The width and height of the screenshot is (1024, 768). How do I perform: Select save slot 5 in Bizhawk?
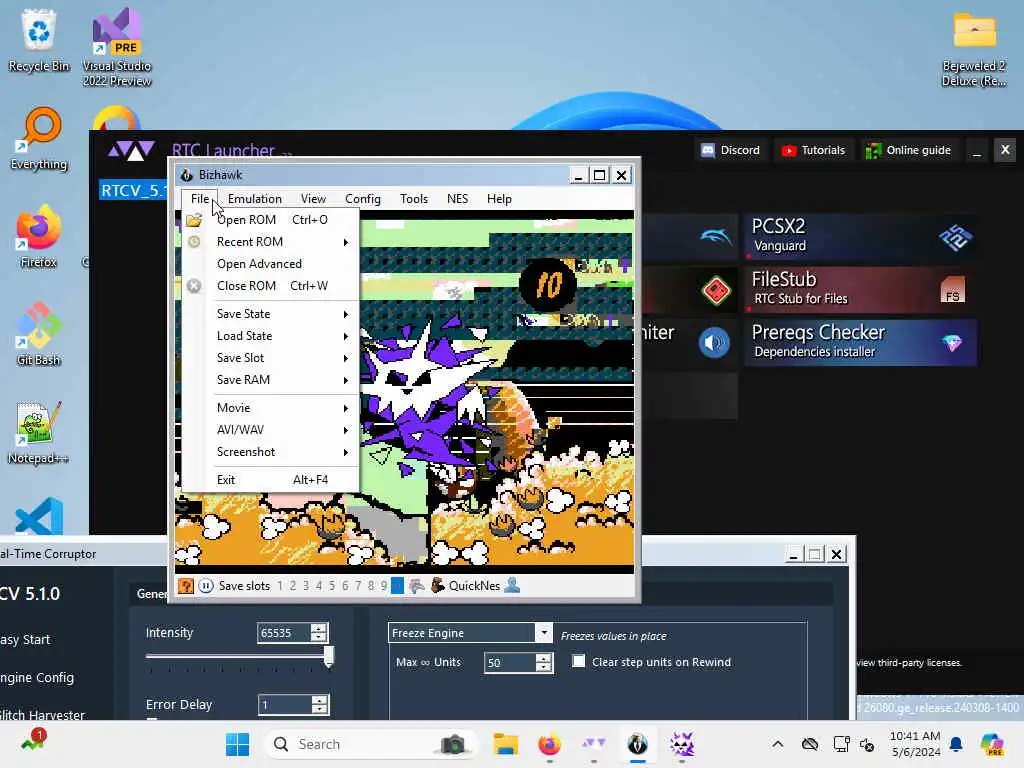[332, 586]
